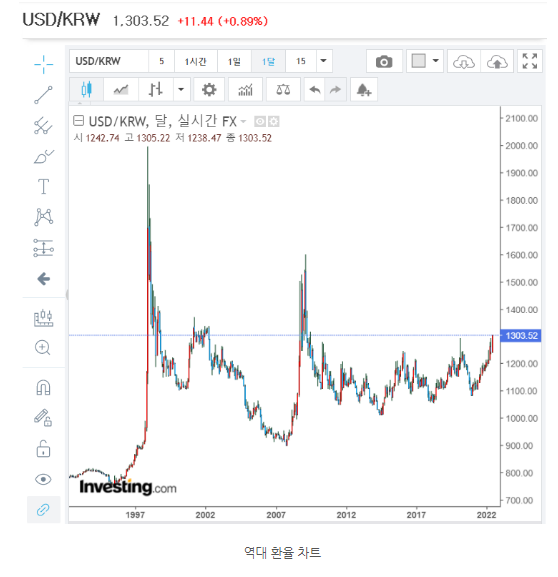Open the layout dropdown arrow
The width and height of the screenshot is (558, 577).
(436, 61)
